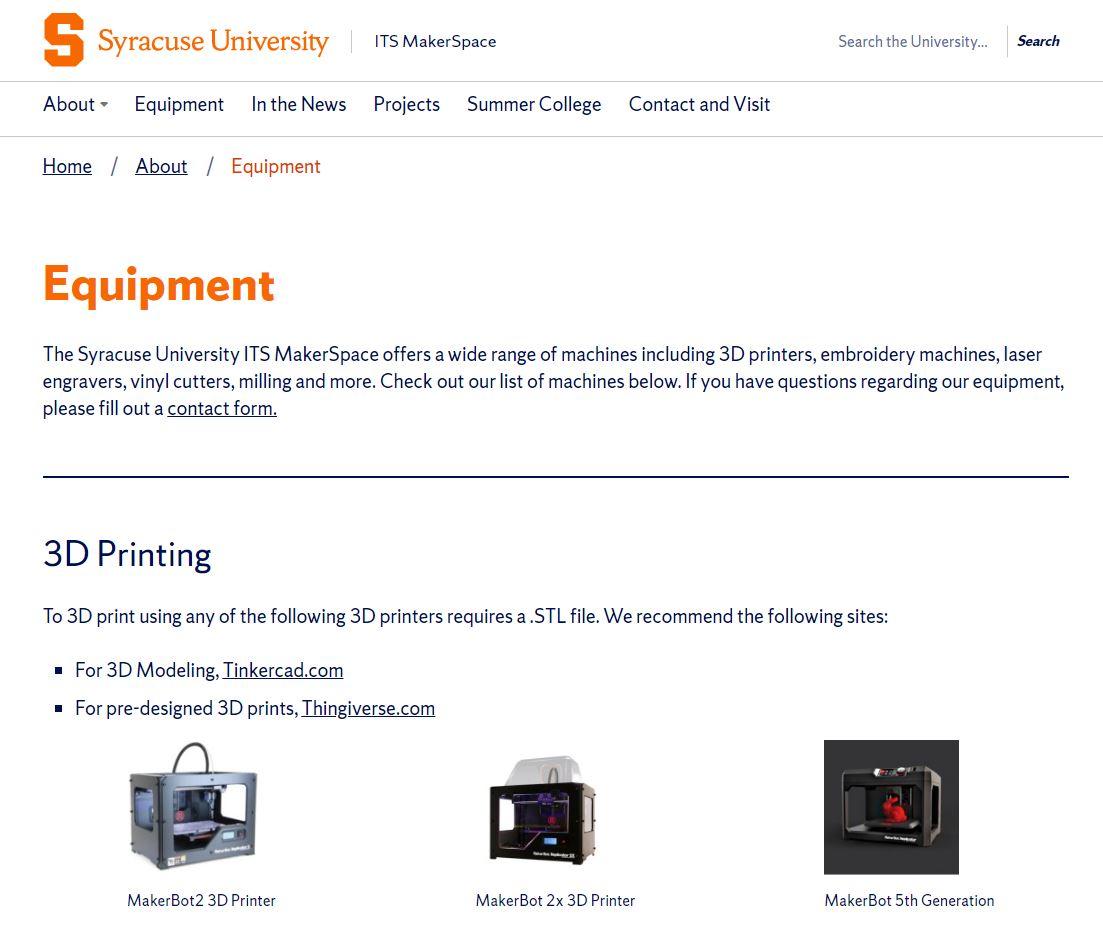1103x929 pixels.
Task: Click the 3D Printing section heading
Action: point(127,554)
